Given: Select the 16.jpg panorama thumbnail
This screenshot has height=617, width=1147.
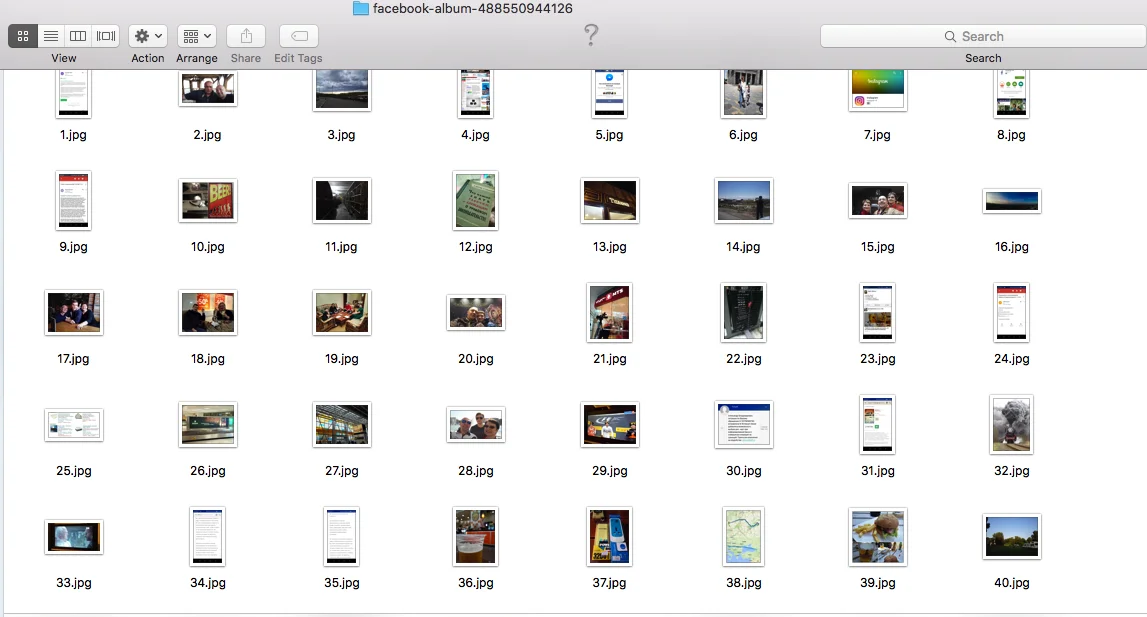Looking at the screenshot, I should pyautogui.click(x=1012, y=201).
